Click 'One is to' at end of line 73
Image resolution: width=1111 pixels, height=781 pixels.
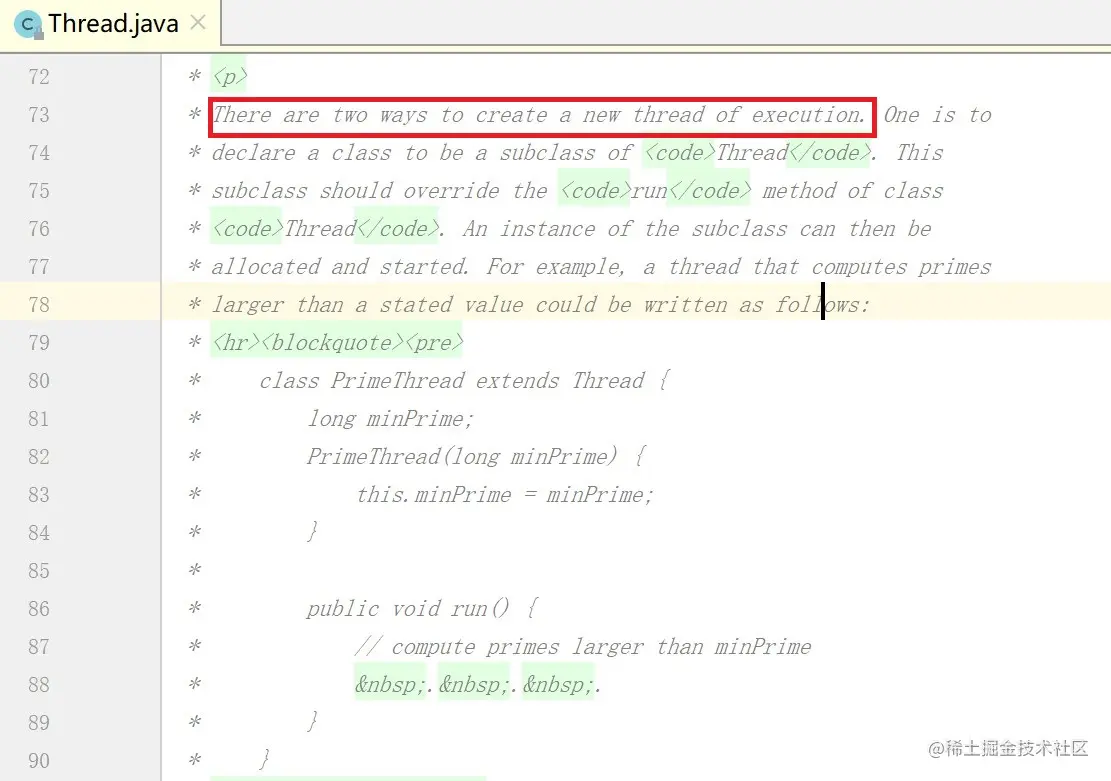[937, 115]
